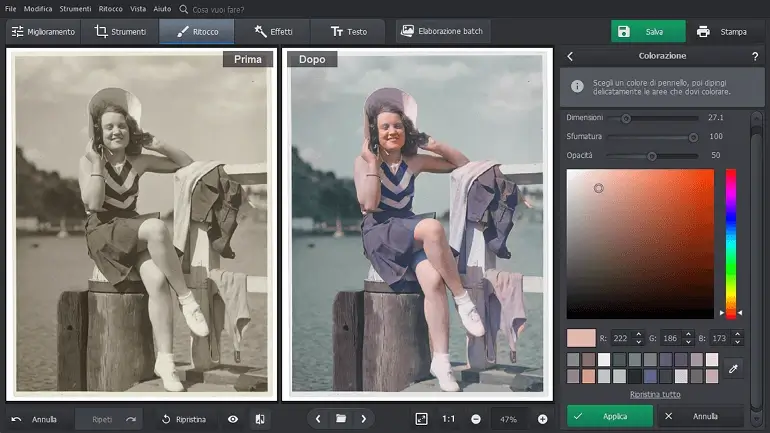Toggle the eye preview icon
The height and width of the screenshot is (433, 770).
(x=233, y=419)
